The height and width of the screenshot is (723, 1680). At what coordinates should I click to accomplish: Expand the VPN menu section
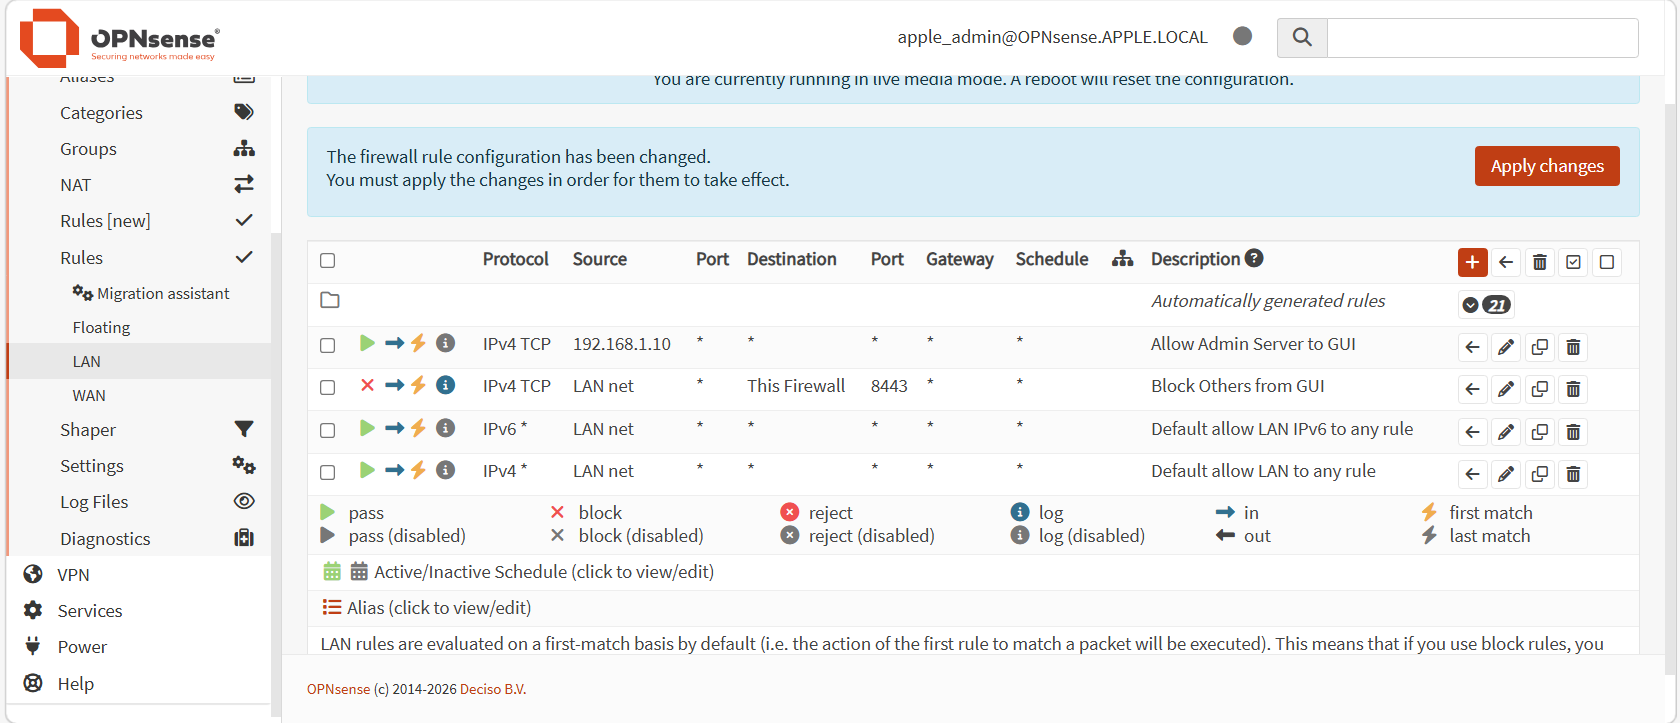(140, 575)
